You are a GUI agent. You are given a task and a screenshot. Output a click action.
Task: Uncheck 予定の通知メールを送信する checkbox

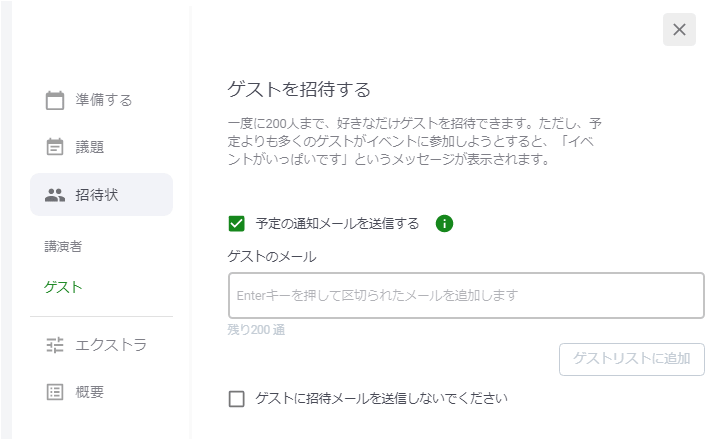pyautogui.click(x=236, y=224)
